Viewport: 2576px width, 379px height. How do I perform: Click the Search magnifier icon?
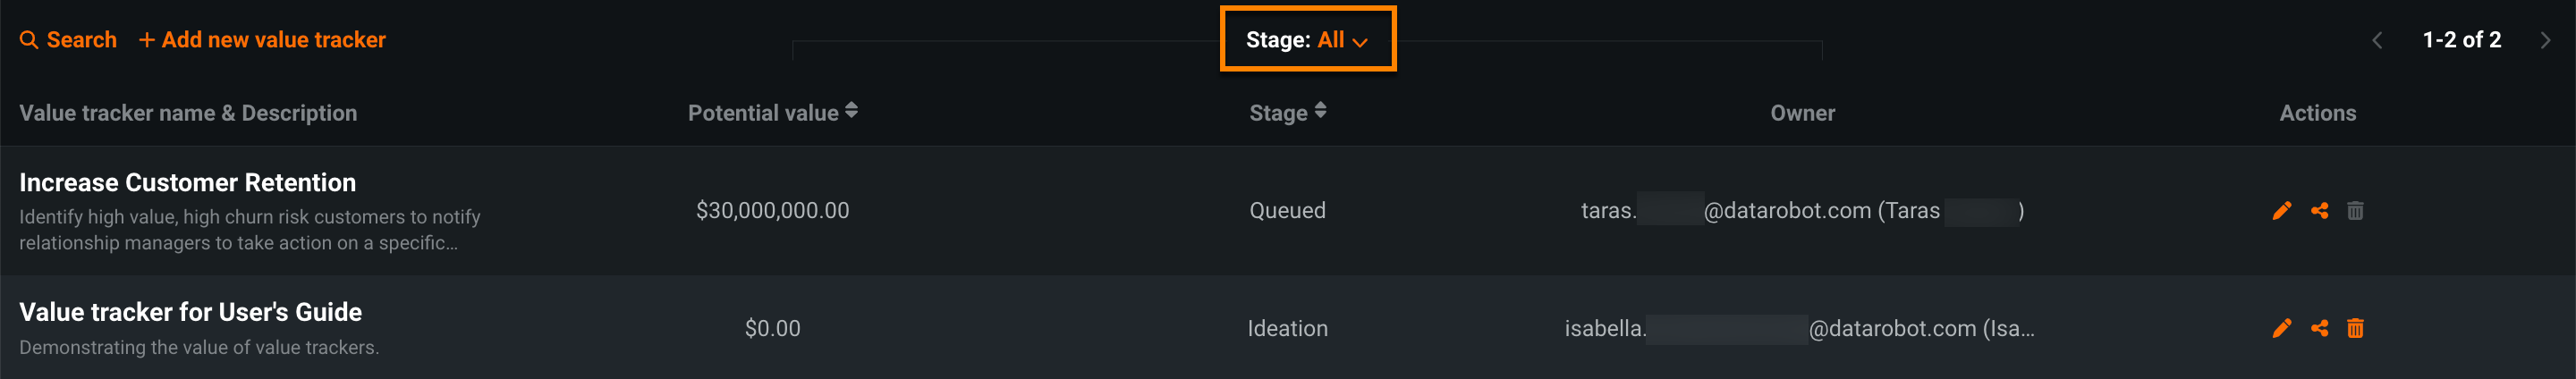point(29,40)
